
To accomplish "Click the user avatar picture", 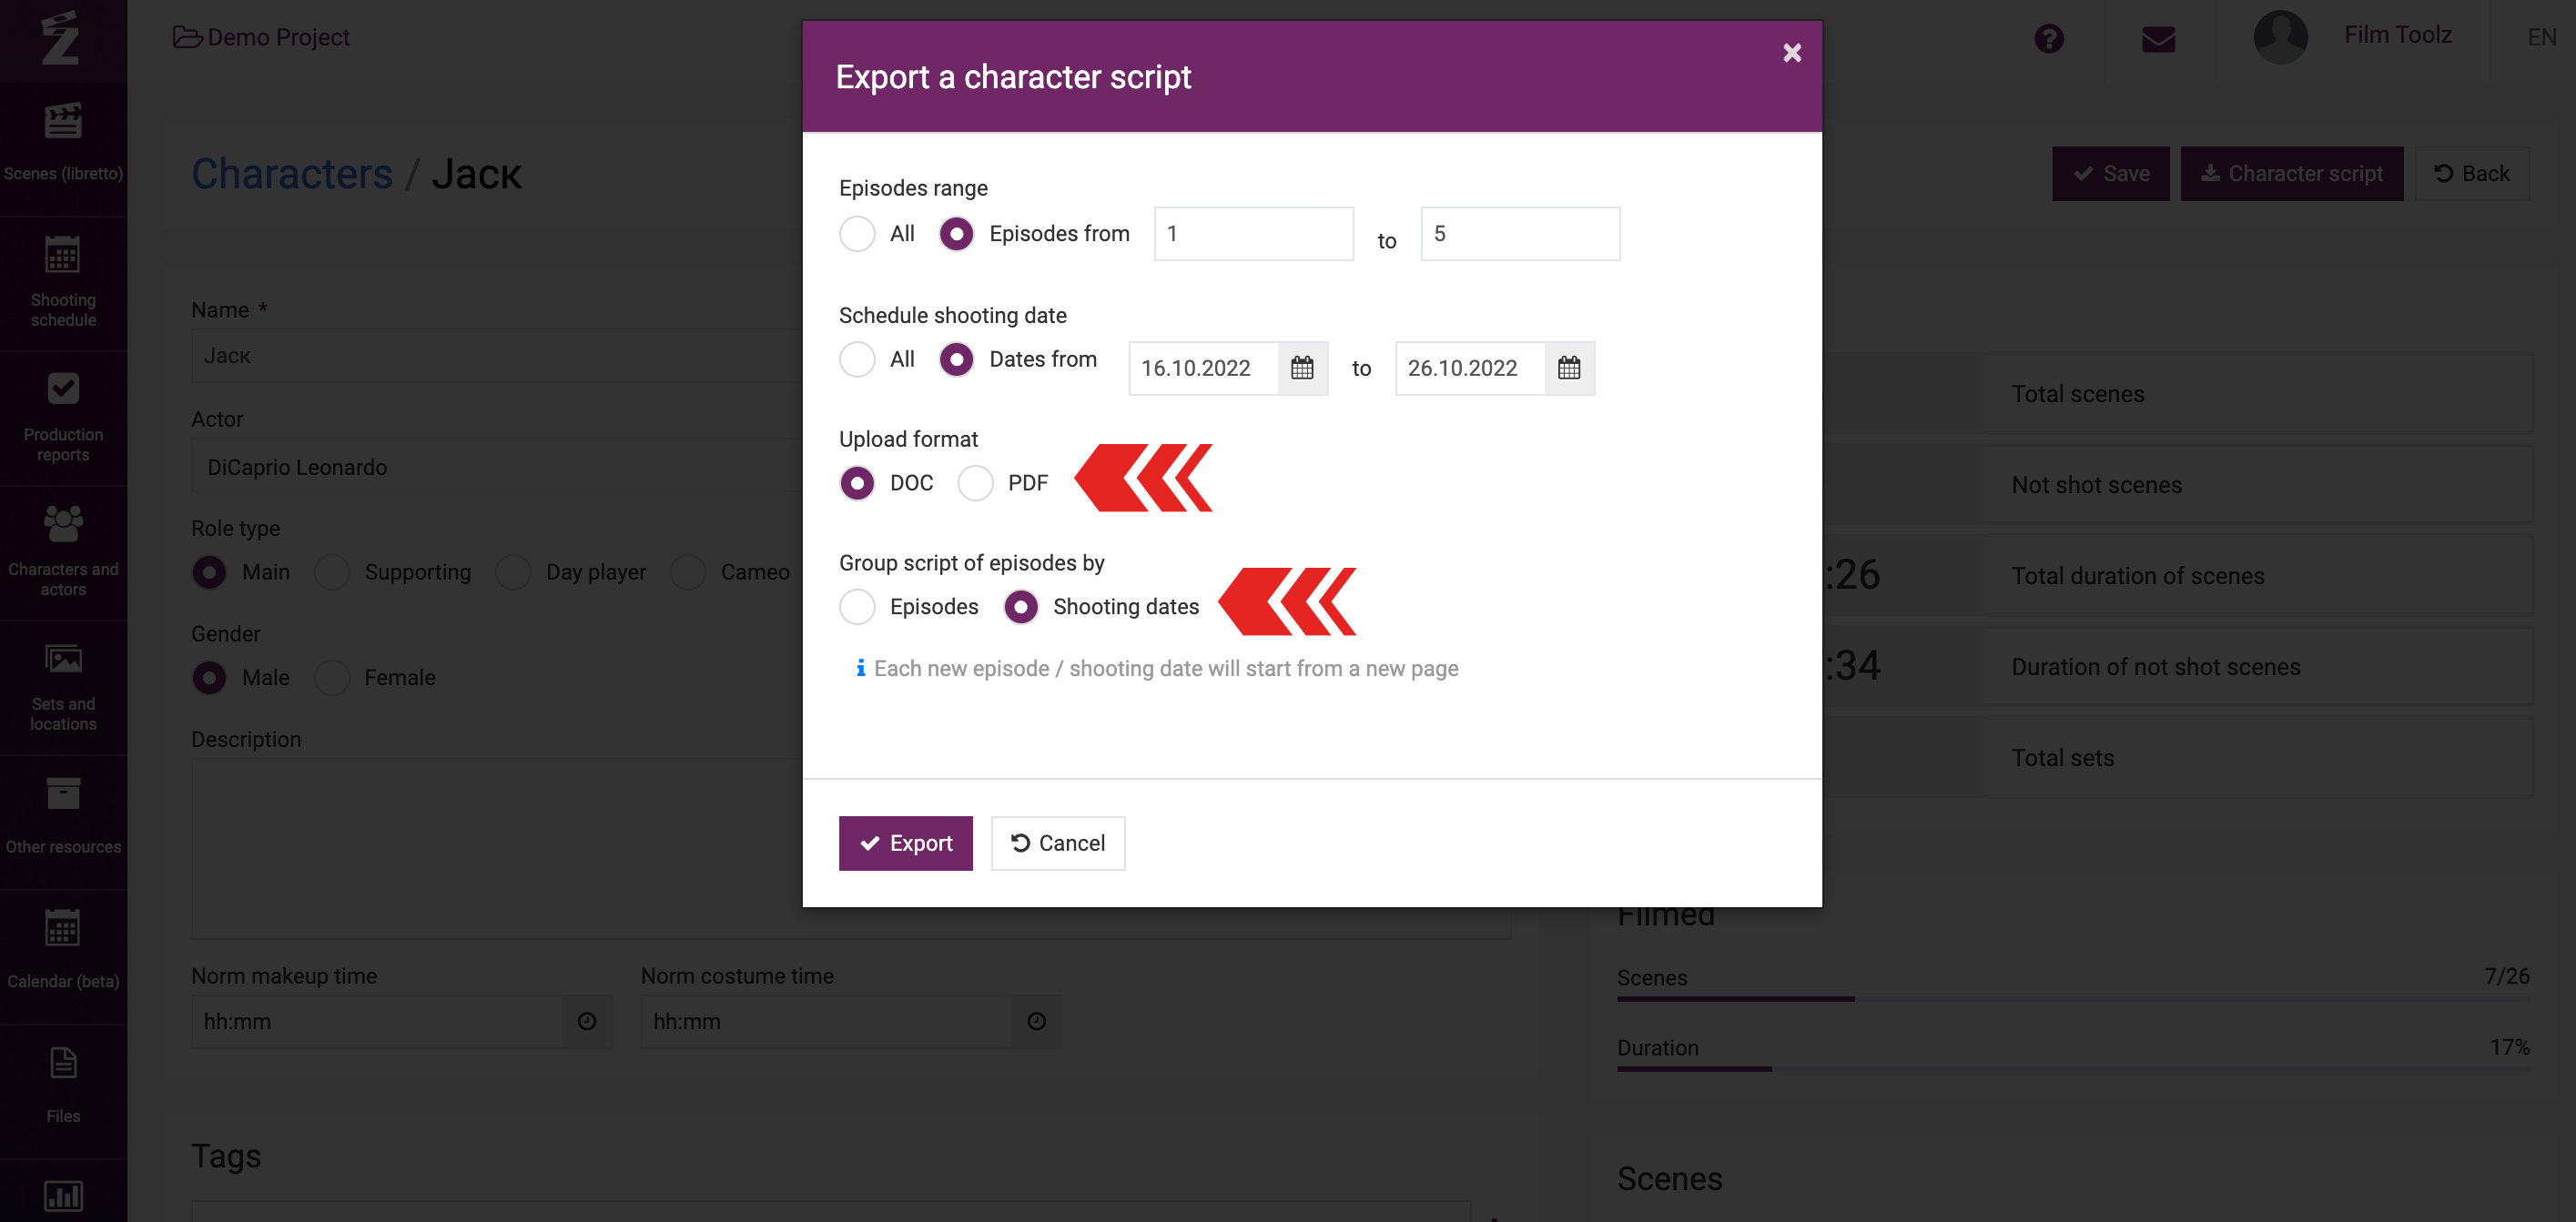I will 2281,37.
